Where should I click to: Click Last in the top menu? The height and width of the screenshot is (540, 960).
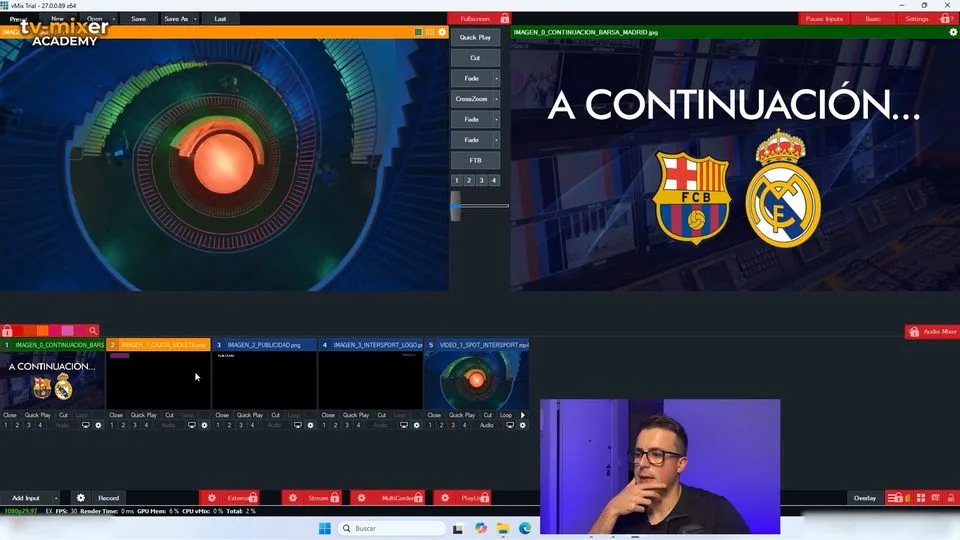coord(220,19)
